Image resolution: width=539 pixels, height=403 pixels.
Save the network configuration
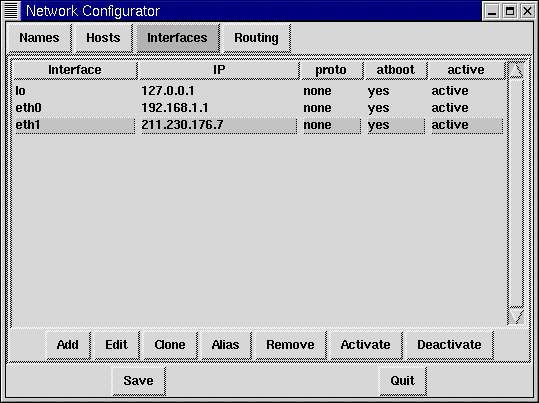[x=138, y=381]
